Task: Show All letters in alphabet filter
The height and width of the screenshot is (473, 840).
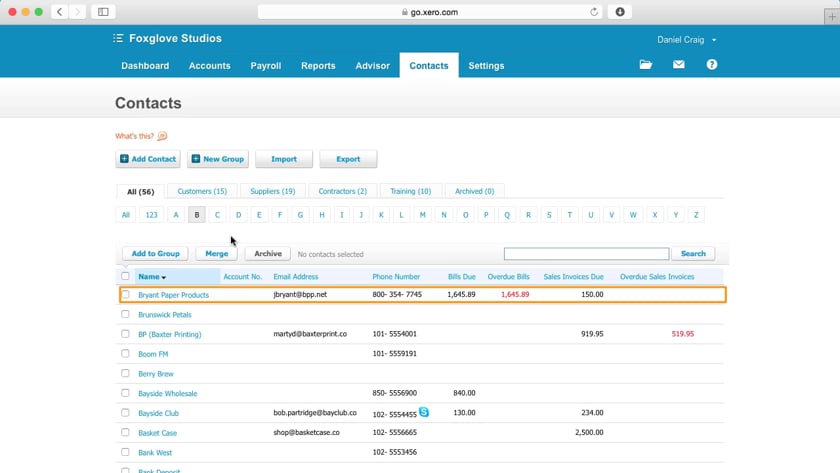Action: coord(125,215)
